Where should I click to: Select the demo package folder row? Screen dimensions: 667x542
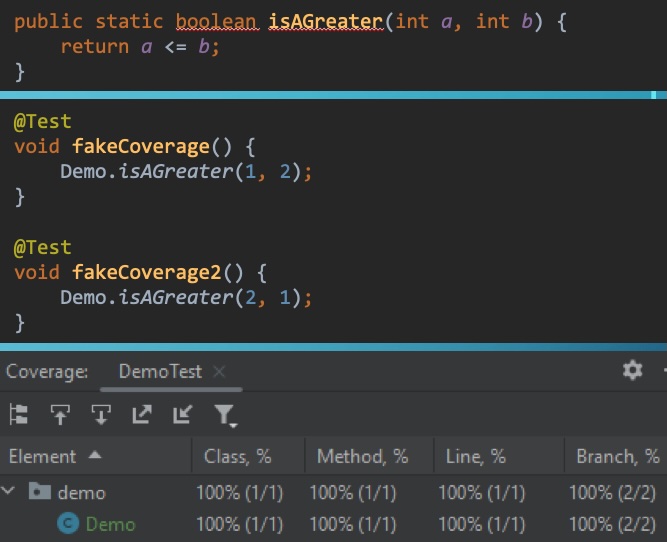tap(81, 492)
